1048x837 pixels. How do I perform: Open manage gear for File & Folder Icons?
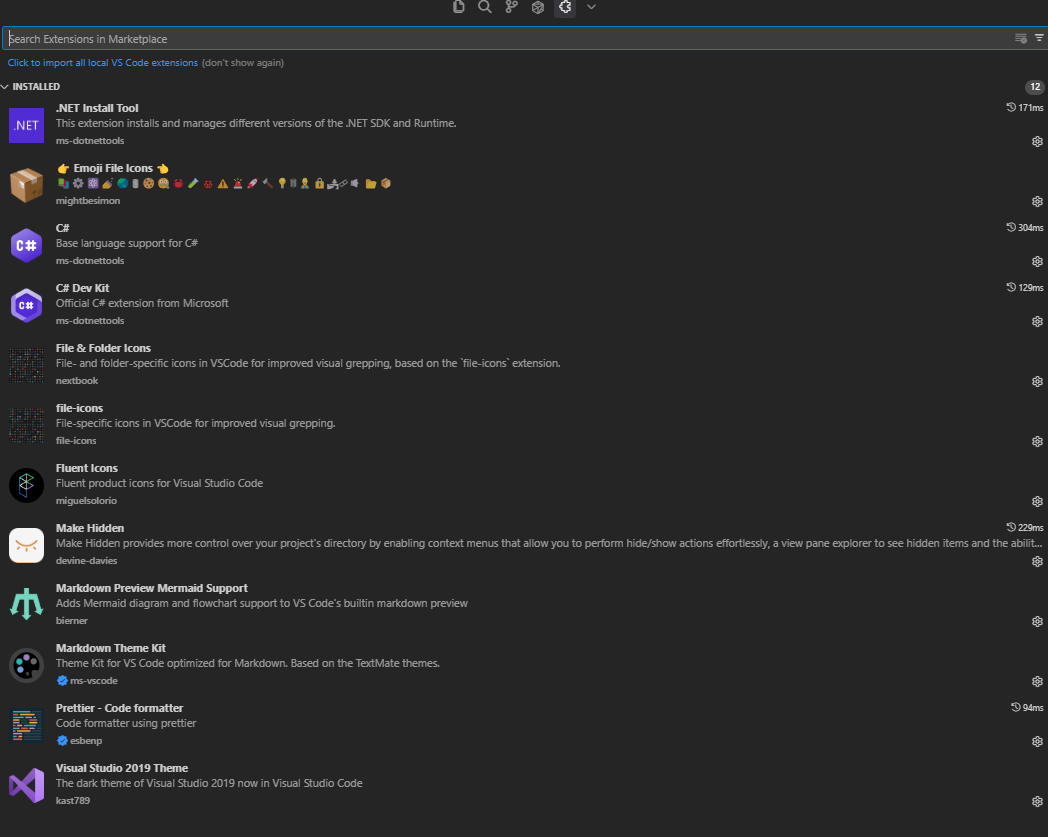coord(1037,381)
